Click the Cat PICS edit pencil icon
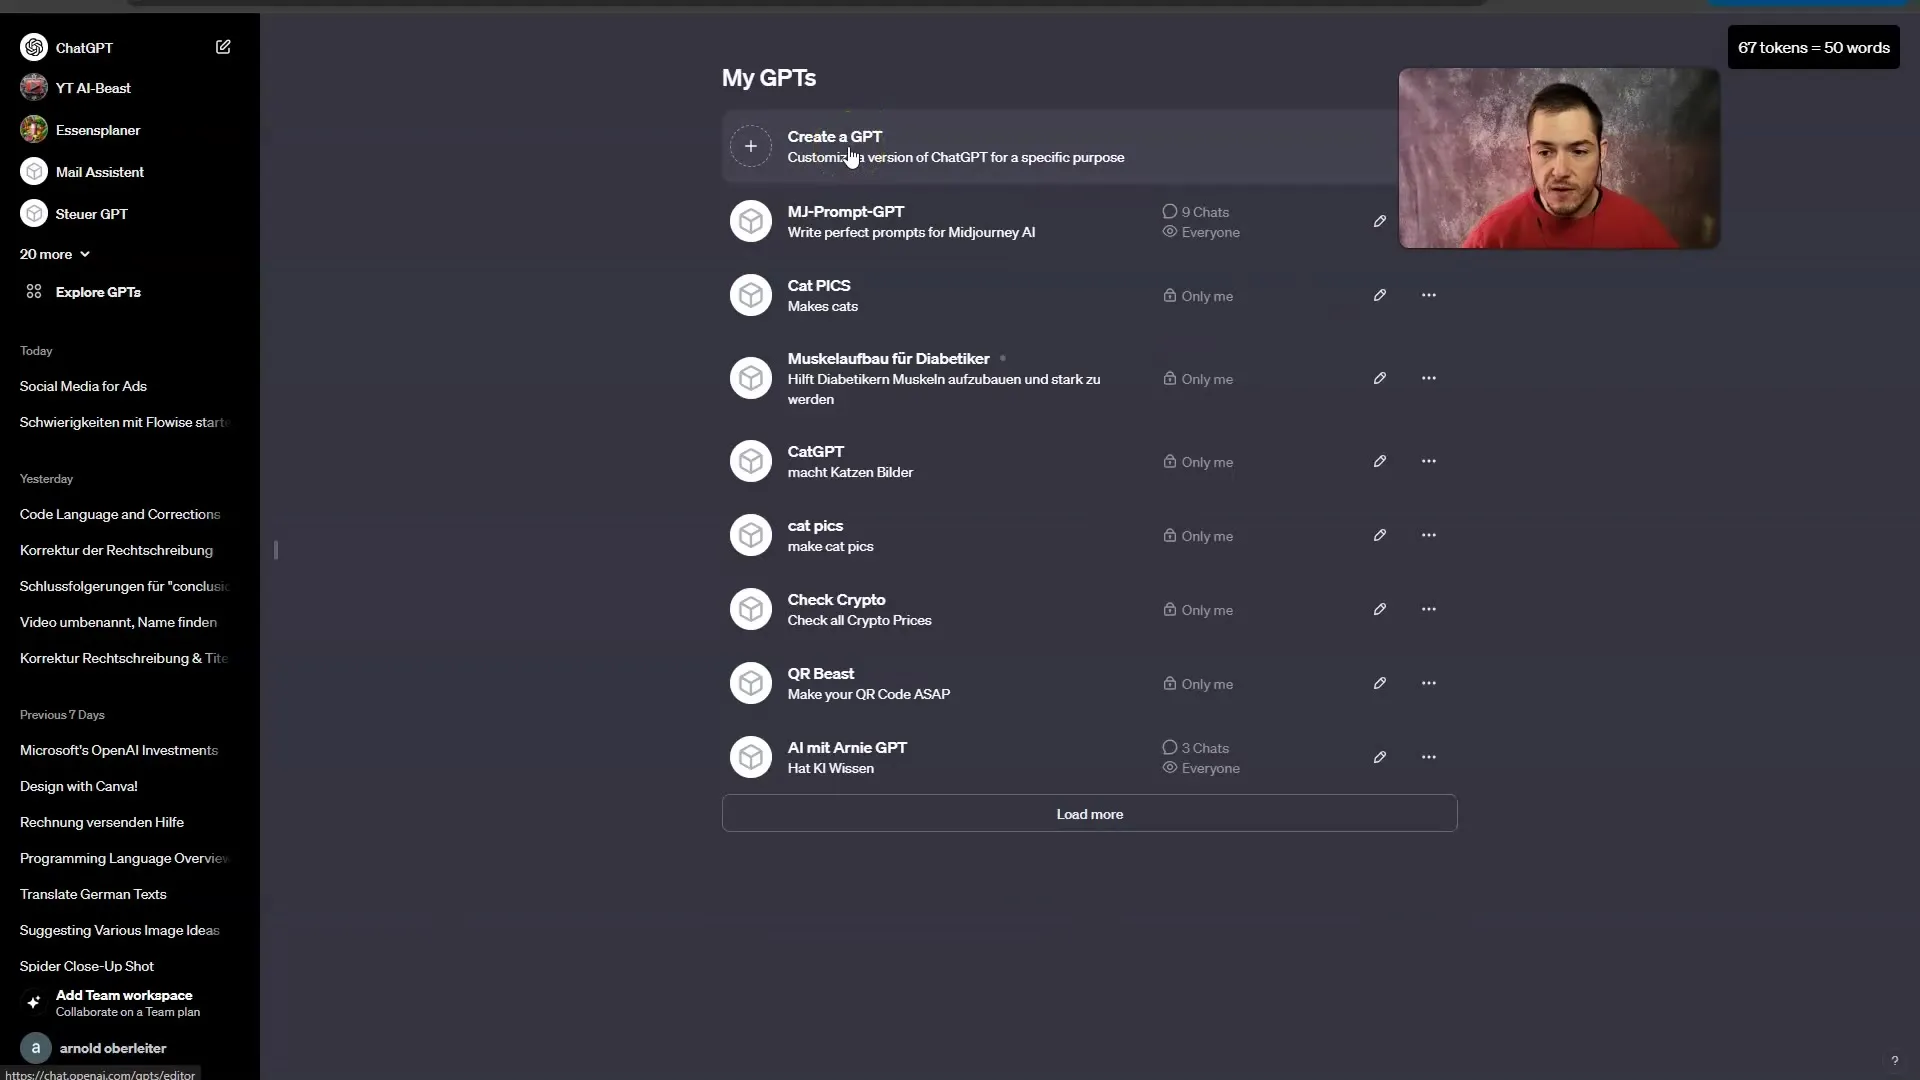This screenshot has width=1920, height=1080. (x=1379, y=294)
